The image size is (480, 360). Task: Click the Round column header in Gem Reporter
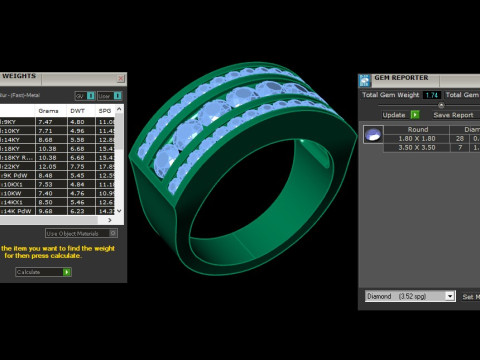click(417, 130)
